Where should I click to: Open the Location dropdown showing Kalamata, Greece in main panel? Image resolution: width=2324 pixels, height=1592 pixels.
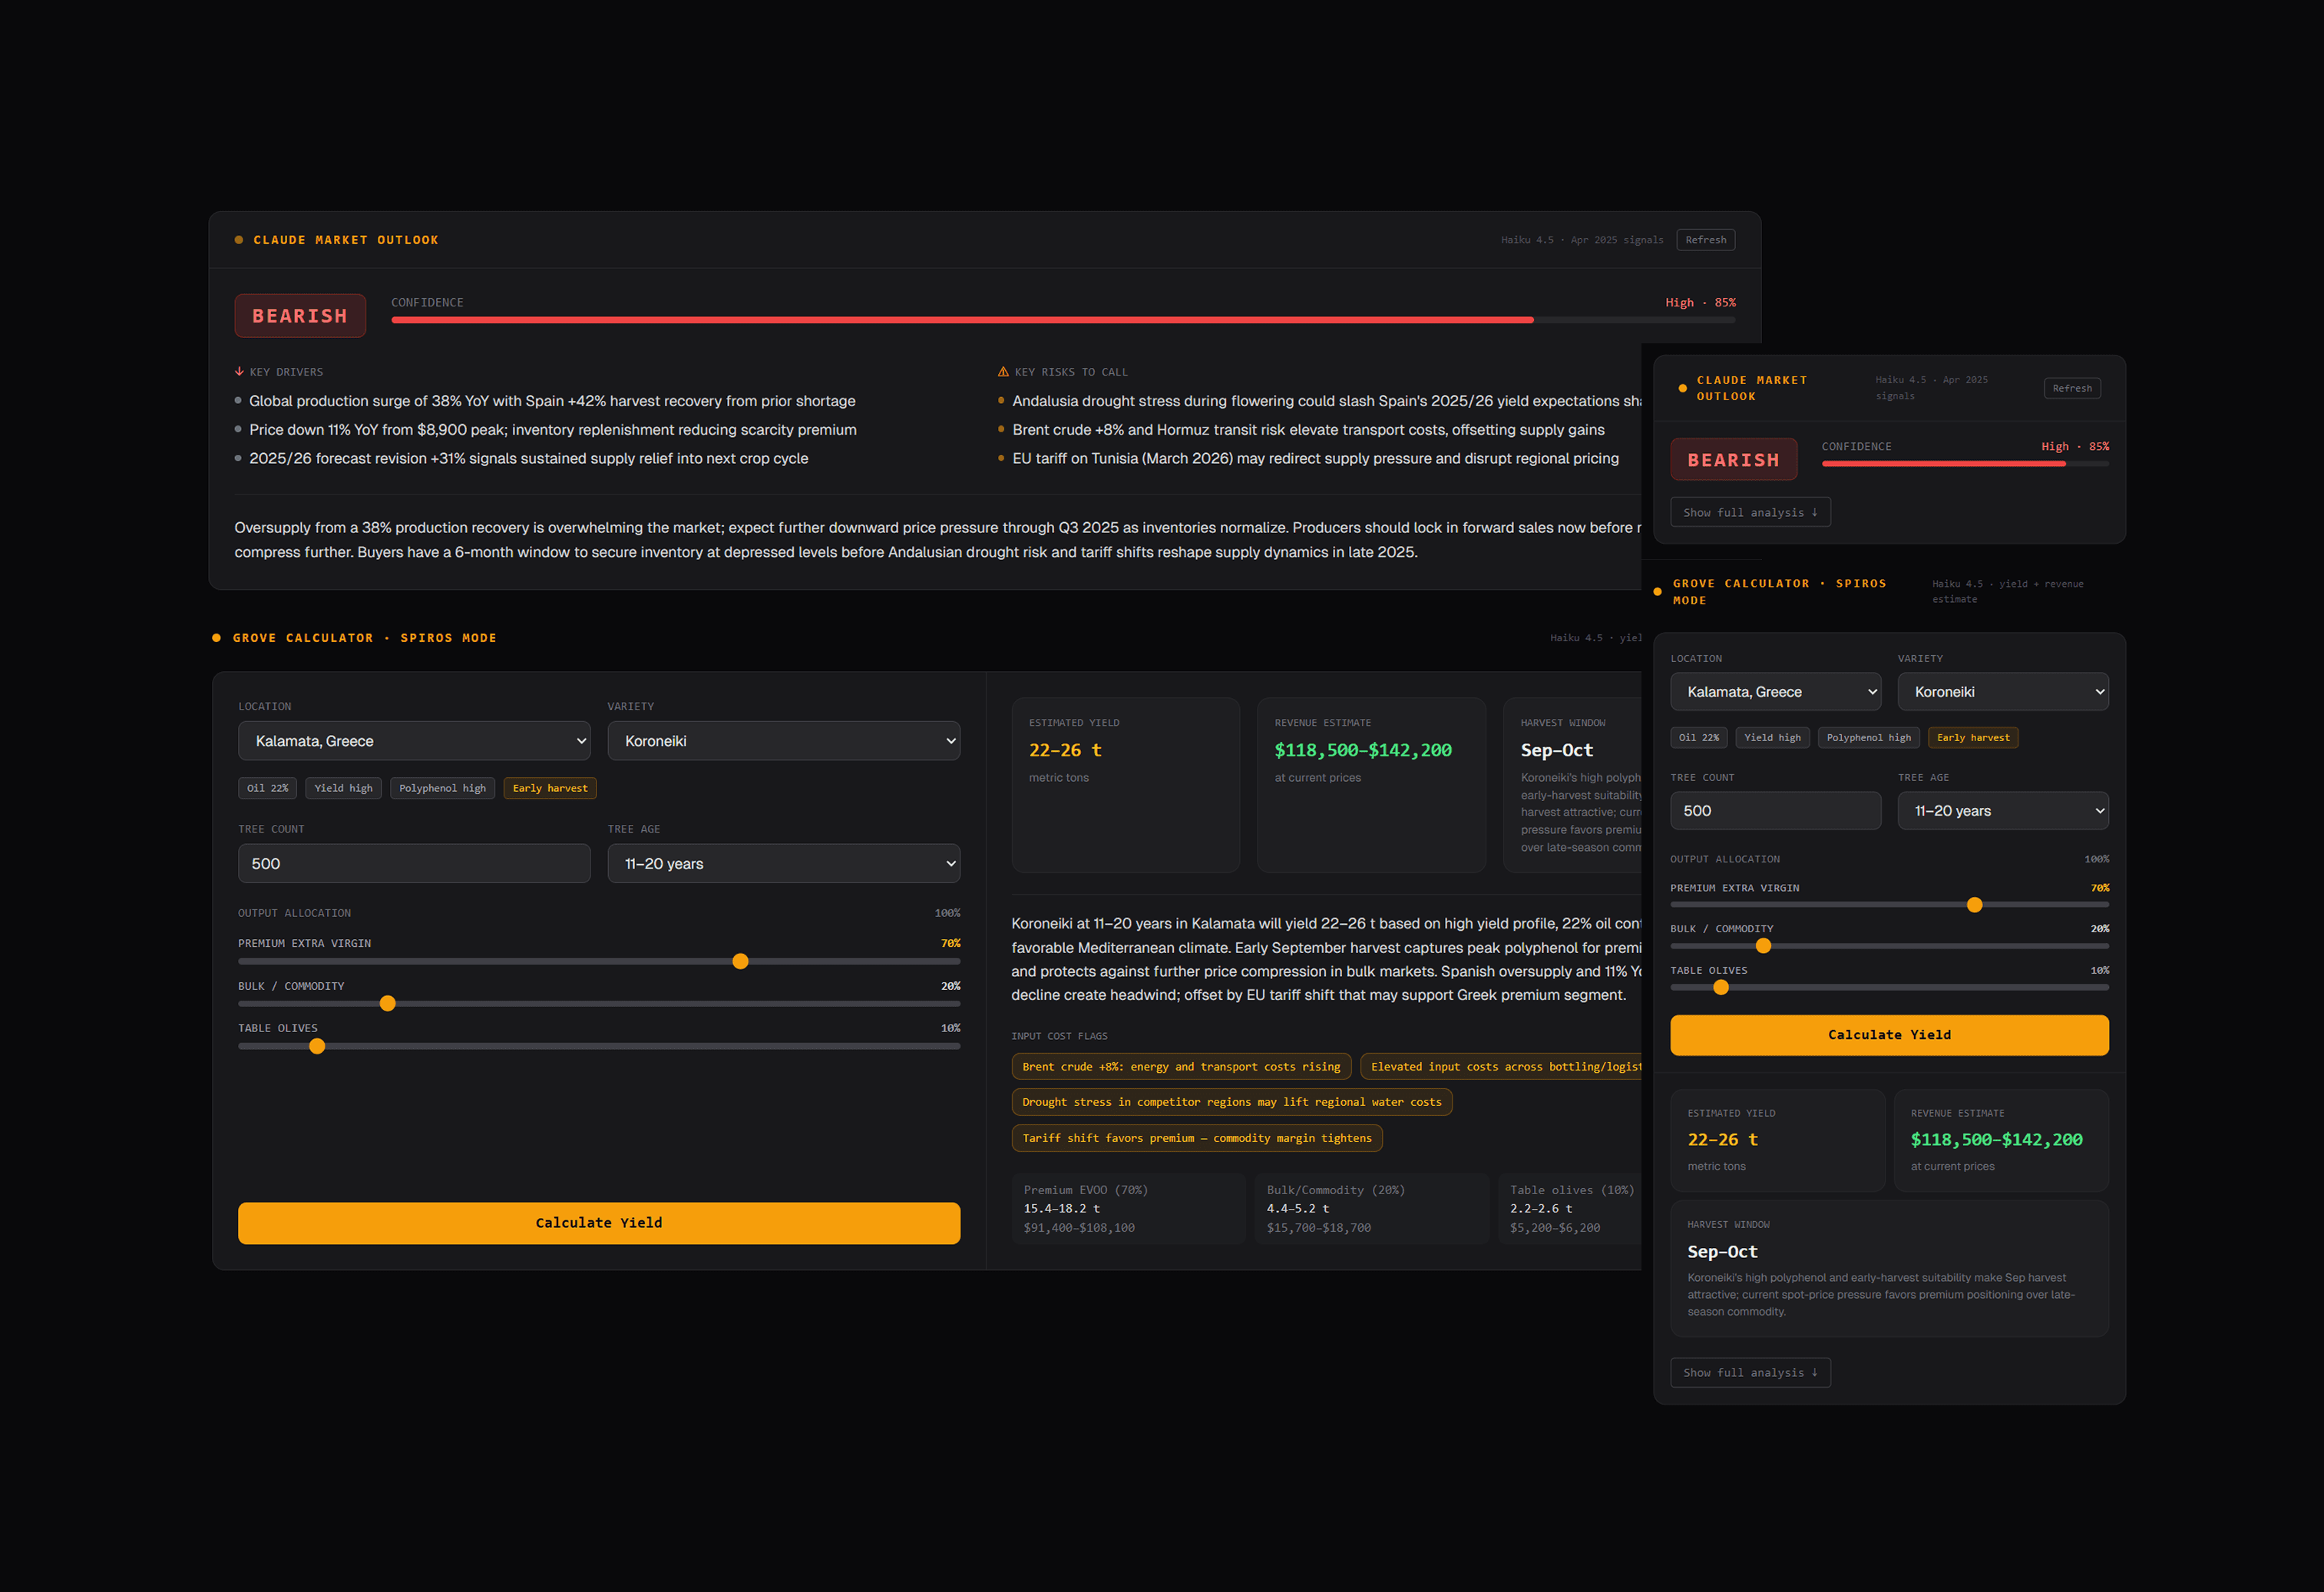(x=414, y=741)
